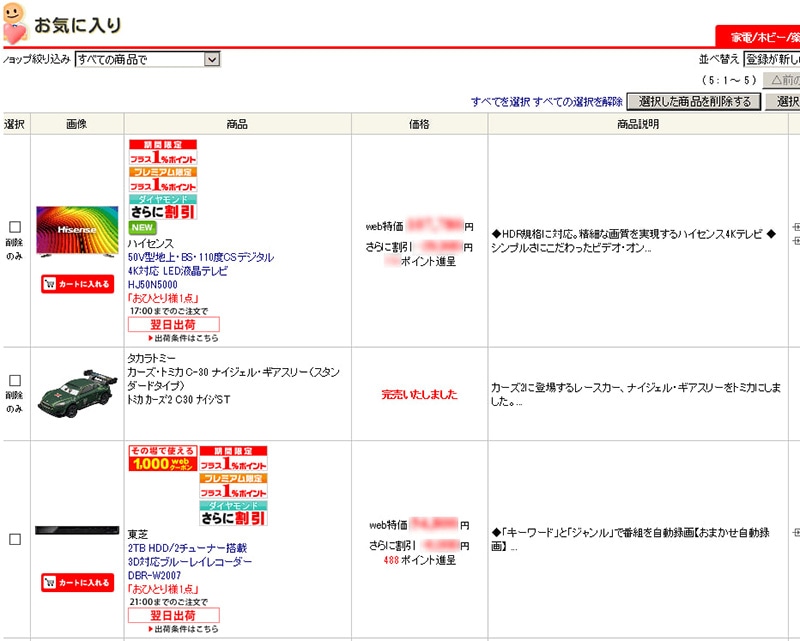Click the お気に入り page heading
The width and height of the screenshot is (800, 641).
[78, 26]
